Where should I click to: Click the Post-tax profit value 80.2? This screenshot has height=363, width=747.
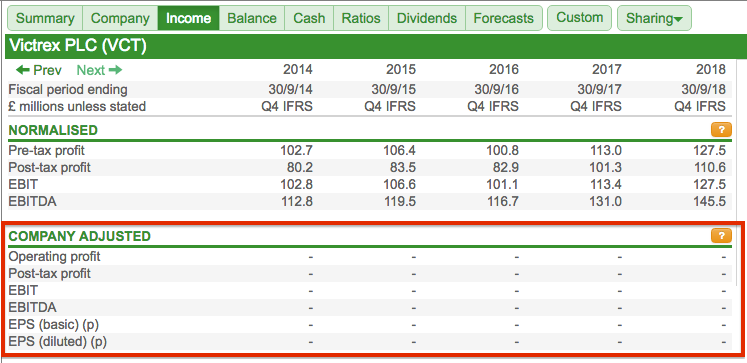tap(300, 168)
